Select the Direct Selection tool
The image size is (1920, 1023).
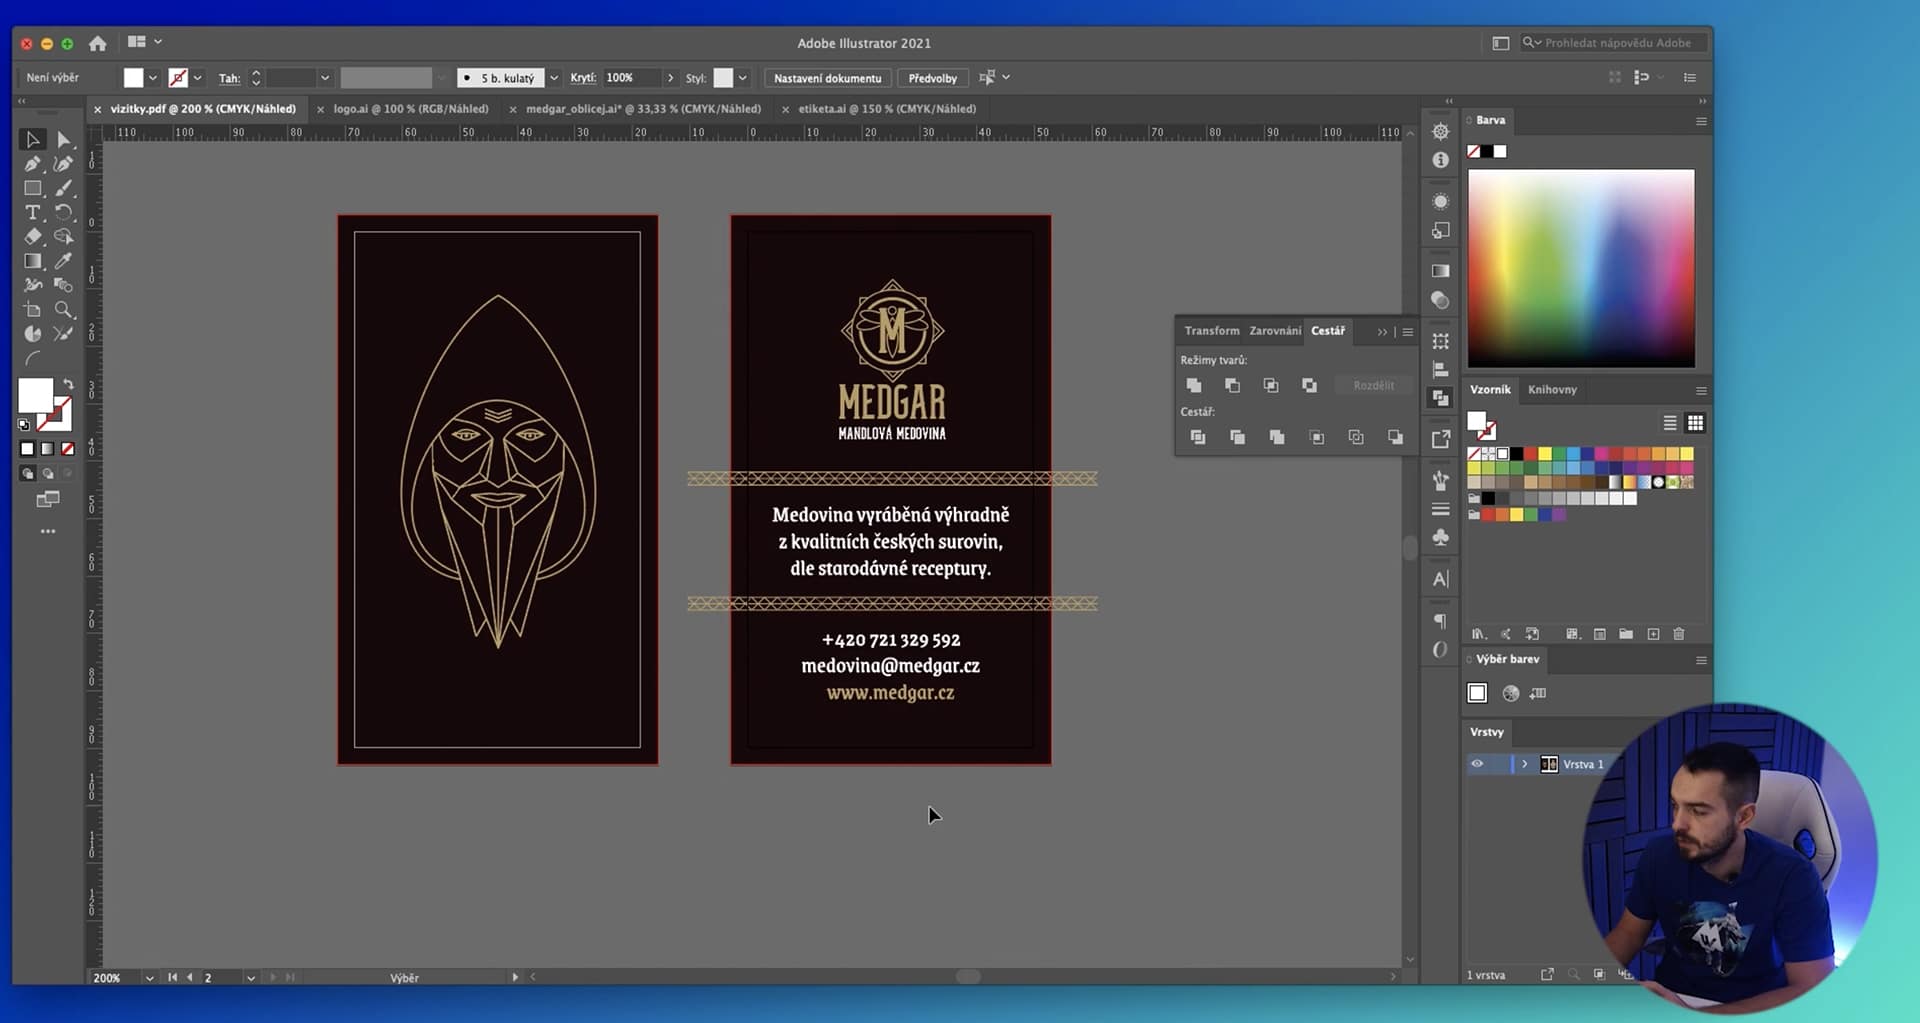[x=64, y=139]
